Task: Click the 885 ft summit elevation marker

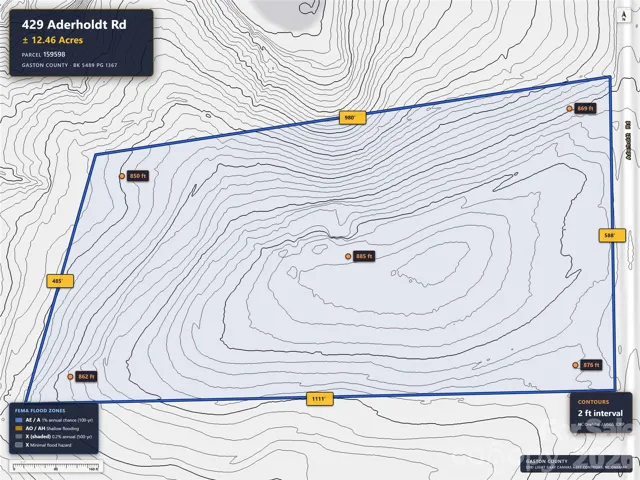Action: 348,256
